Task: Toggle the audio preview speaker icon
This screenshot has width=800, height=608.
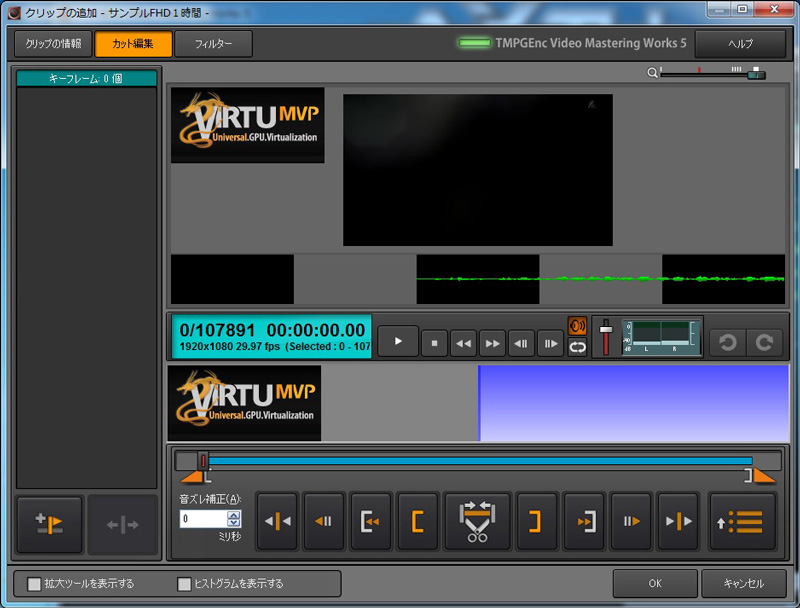Action: pyautogui.click(x=577, y=326)
